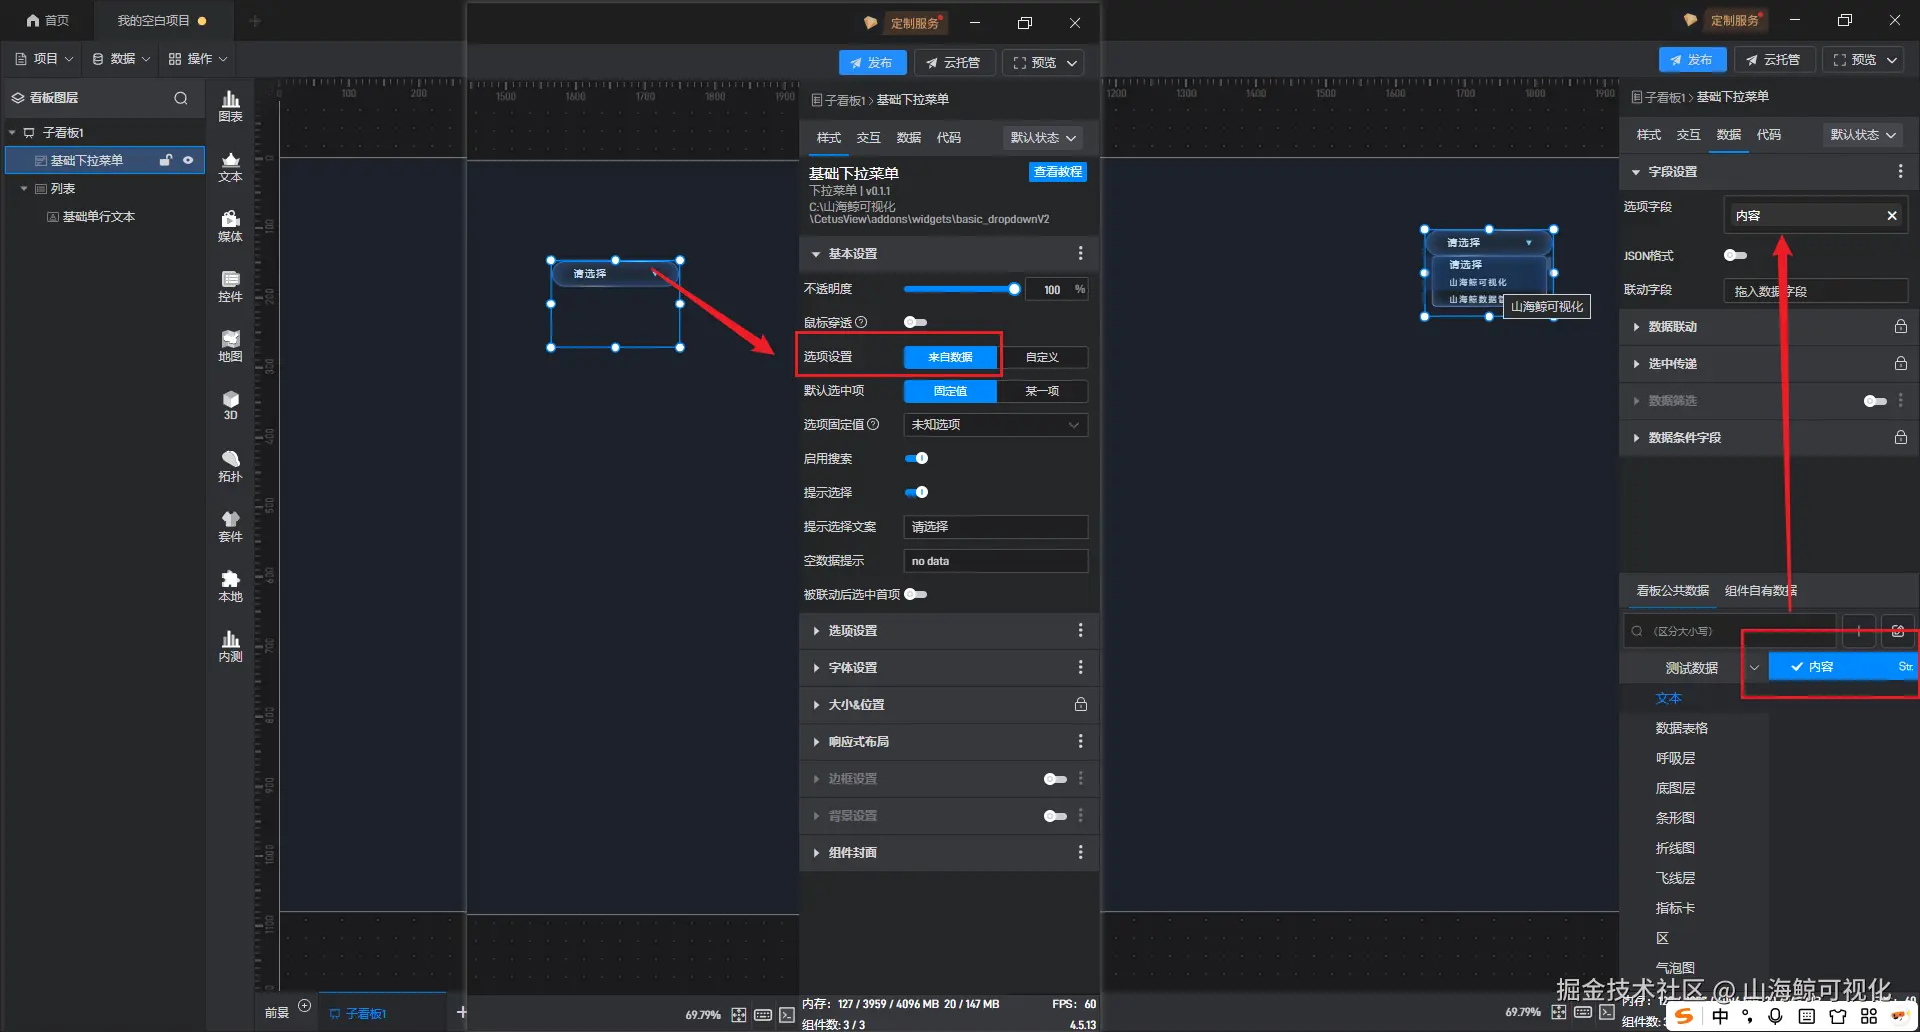This screenshot has height=1032, width=1920.
Task: Toggle the 提示选择 switch
Action: pos(916,492)
